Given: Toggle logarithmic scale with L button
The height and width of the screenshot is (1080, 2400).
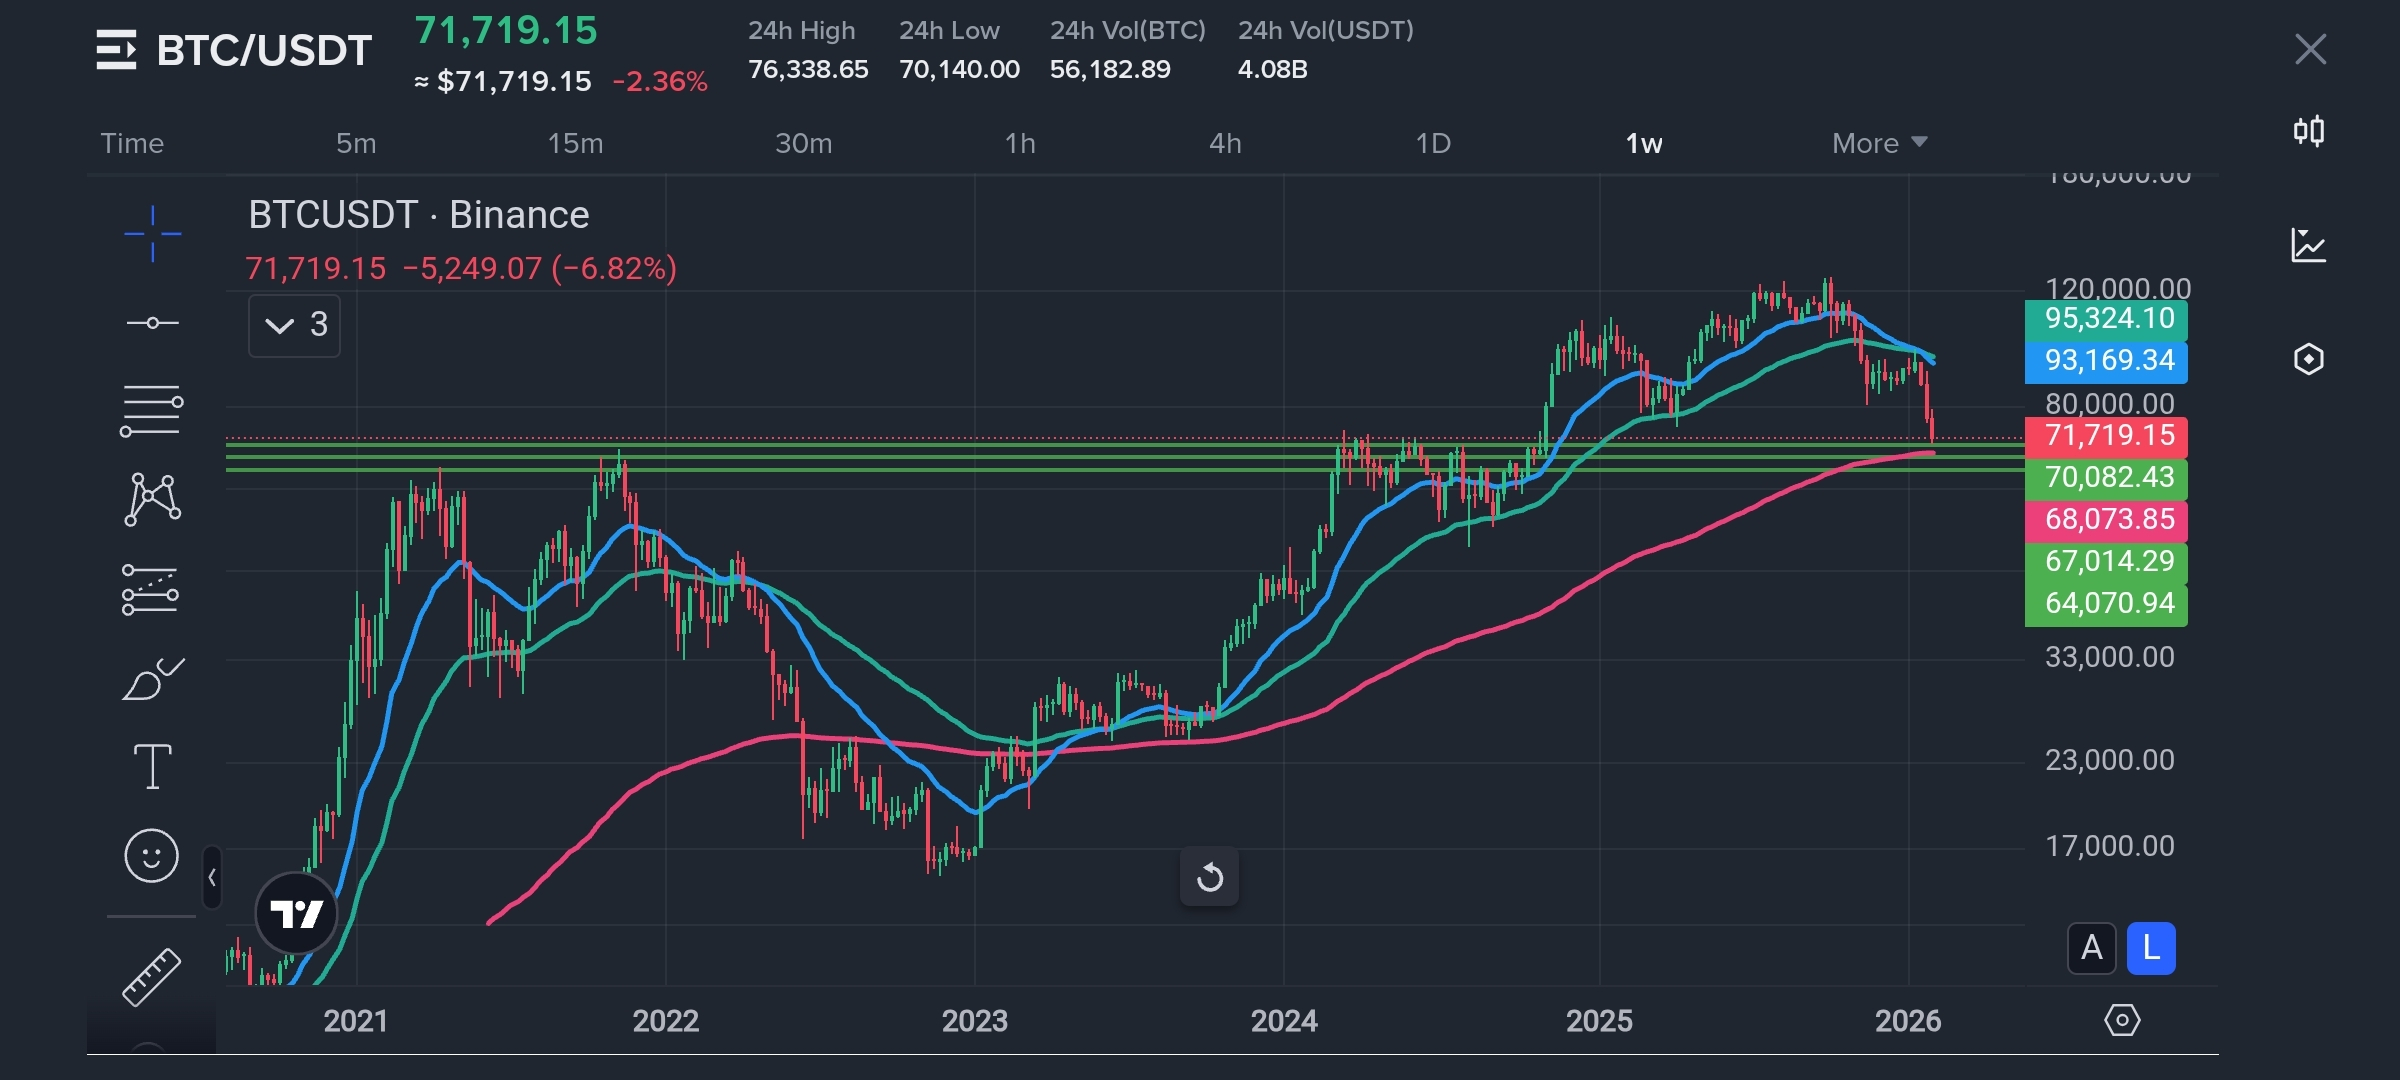Looking at the screenshot, I should pyautogui.click(x=2151, y=948).
